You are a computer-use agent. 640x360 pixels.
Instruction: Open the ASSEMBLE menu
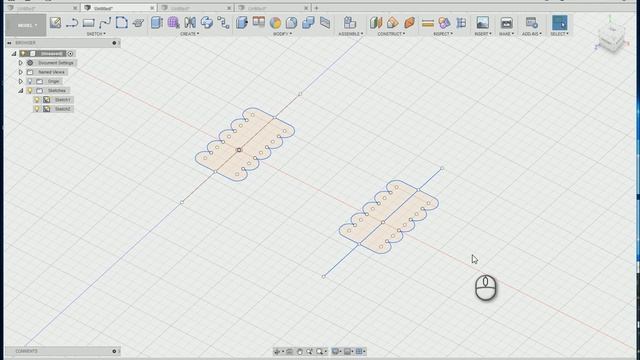coord(351,34)
